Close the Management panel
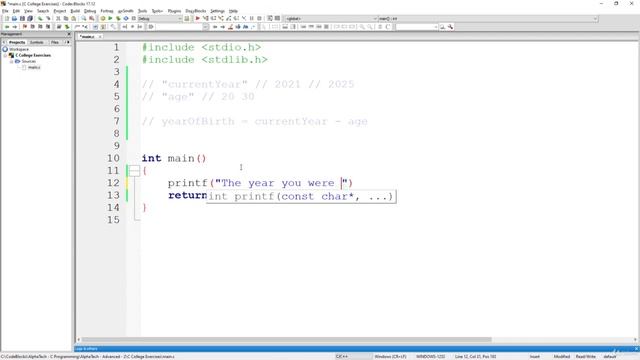 coord(69,34)
